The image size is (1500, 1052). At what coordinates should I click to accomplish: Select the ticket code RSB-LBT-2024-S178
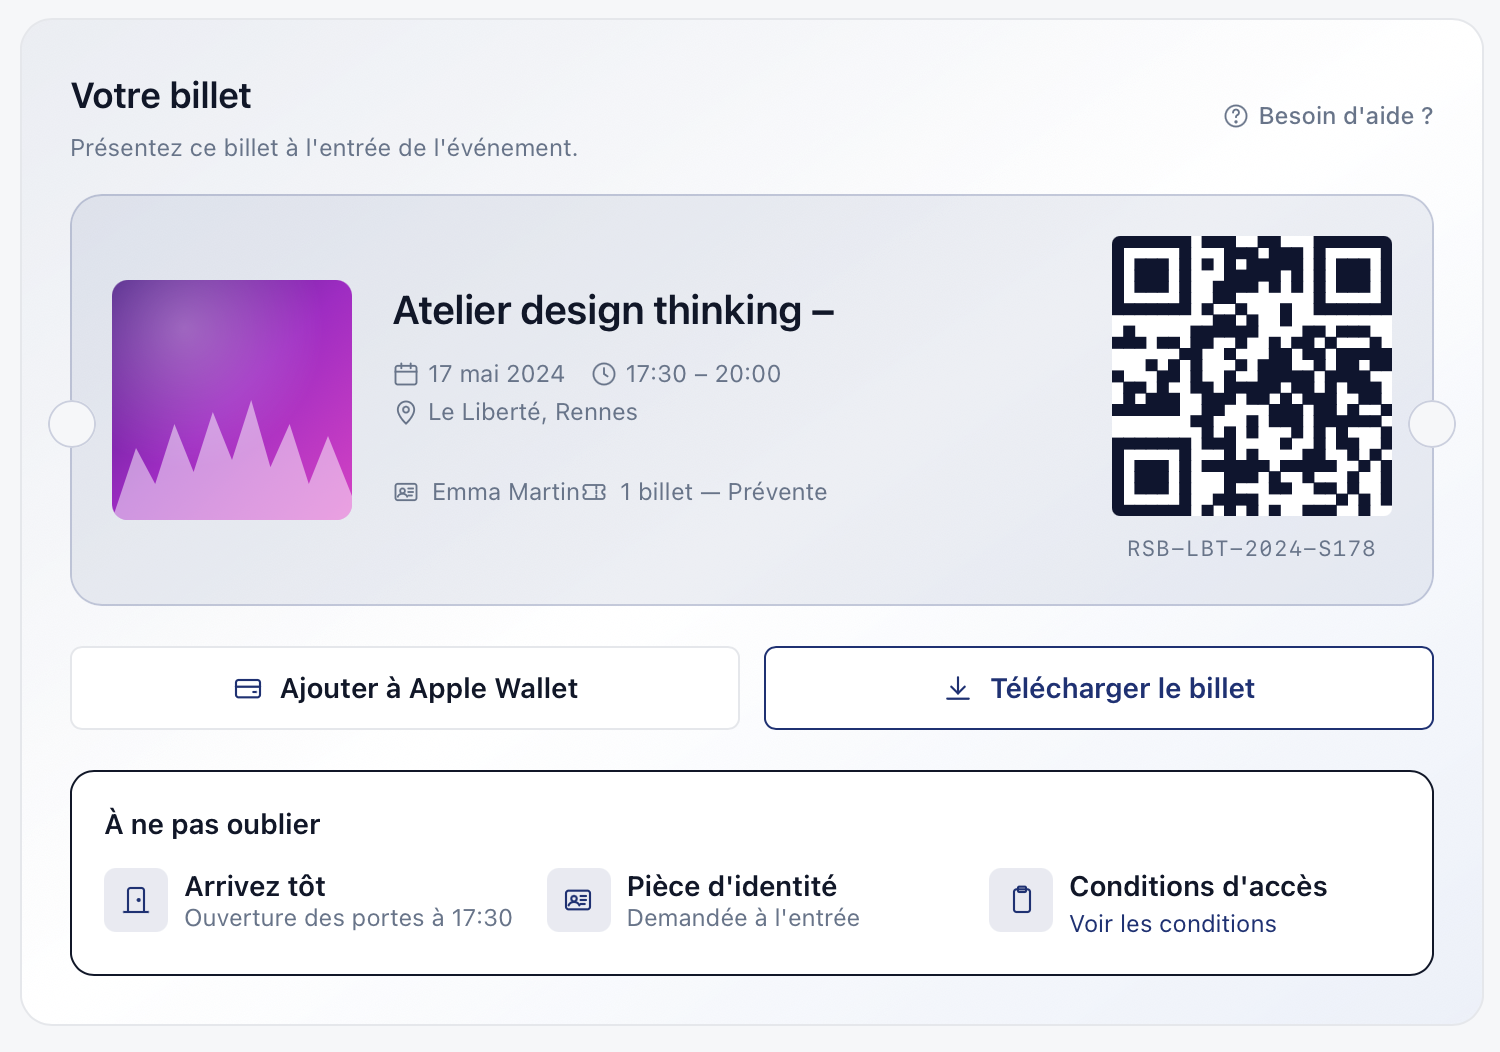[1251, 548]
